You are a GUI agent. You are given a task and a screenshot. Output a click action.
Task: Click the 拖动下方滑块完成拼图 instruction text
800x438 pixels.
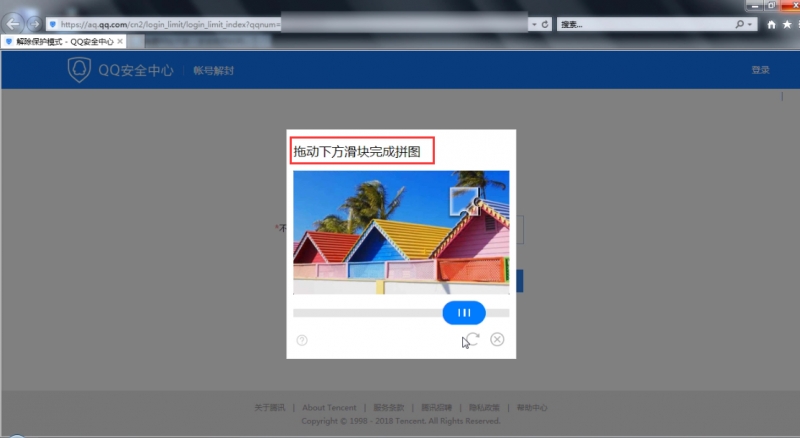tap(357, 152)
